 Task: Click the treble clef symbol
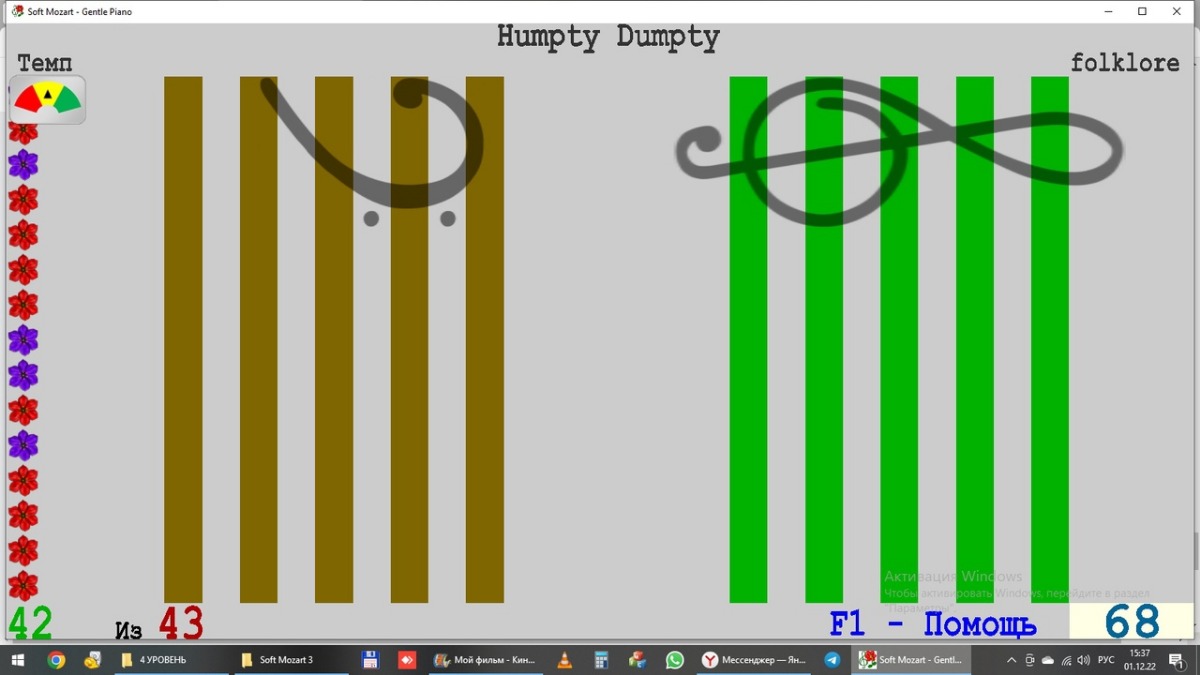pos(899,152)
